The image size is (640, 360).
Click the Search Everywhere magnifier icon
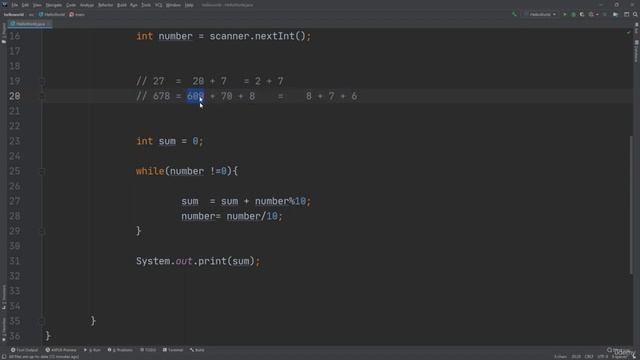click(636, 14)
